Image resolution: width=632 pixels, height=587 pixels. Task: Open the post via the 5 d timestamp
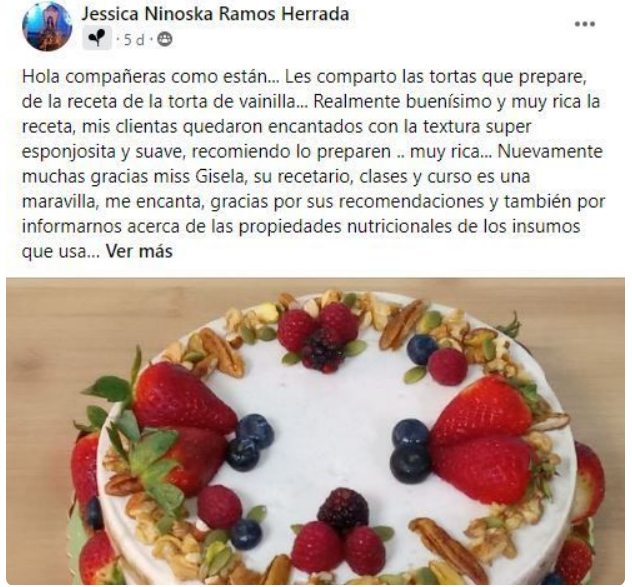coord(134,40)
